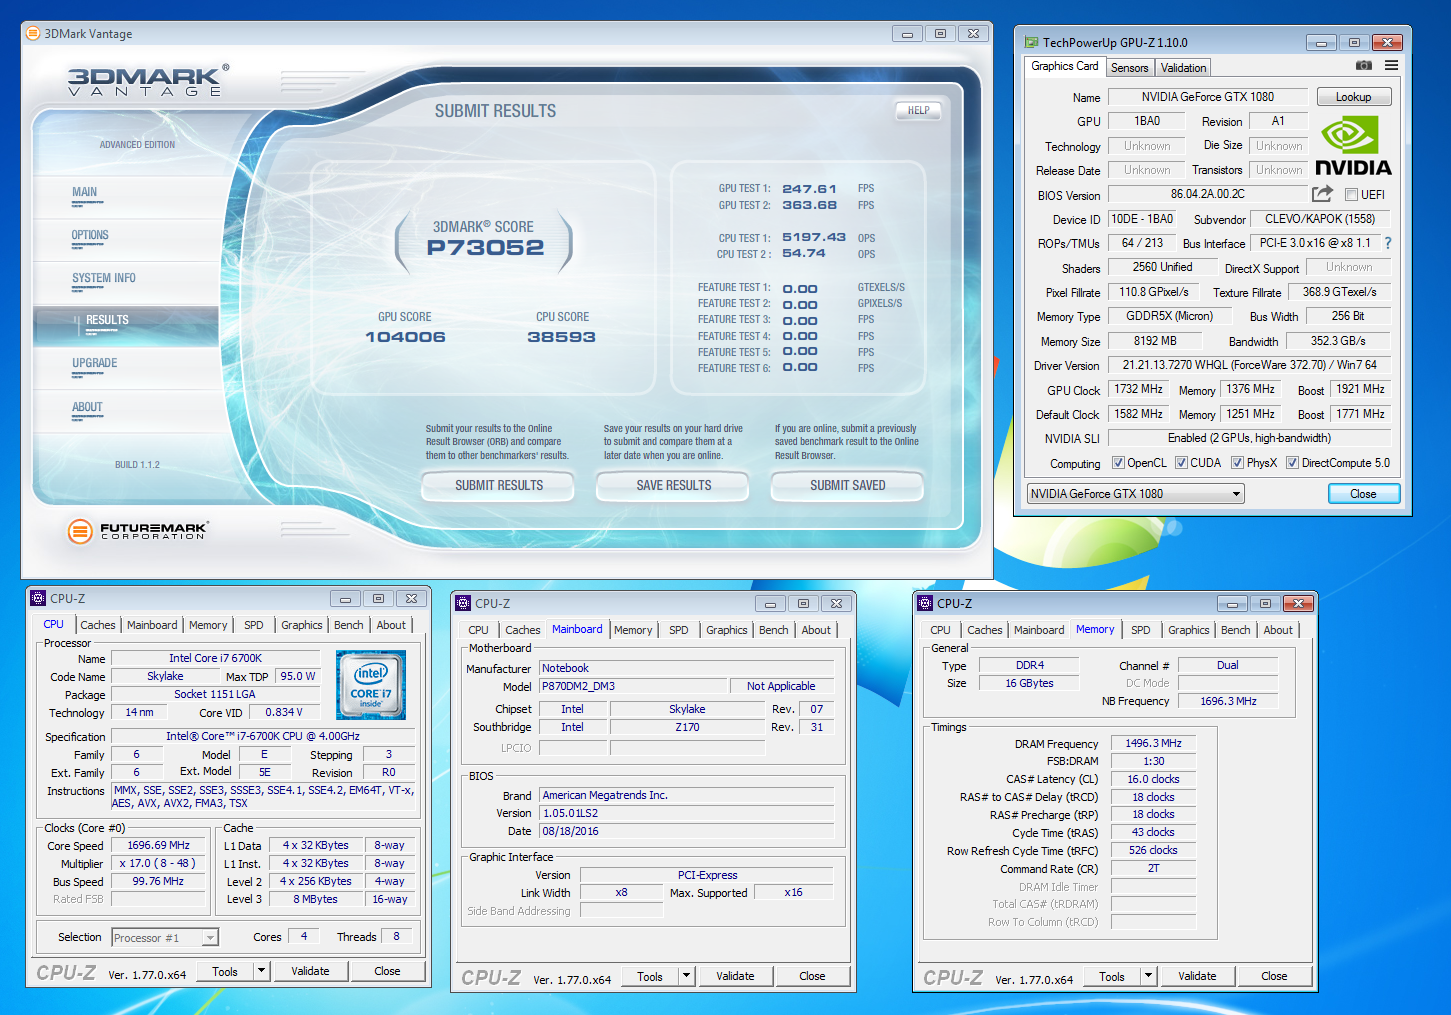This screenshot has width=1451, height=1015.
Task: Click the Memory Size value 16 GBytes
Action: point(1029,683)
